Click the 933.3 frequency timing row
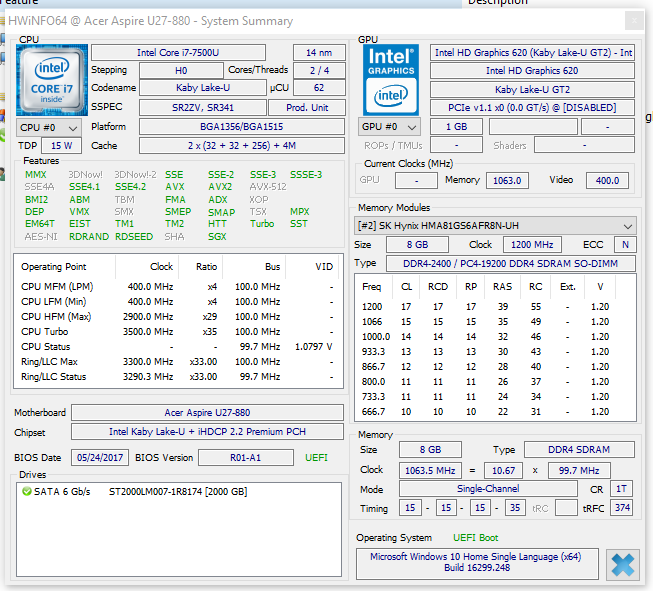 (x=495, y=352)
